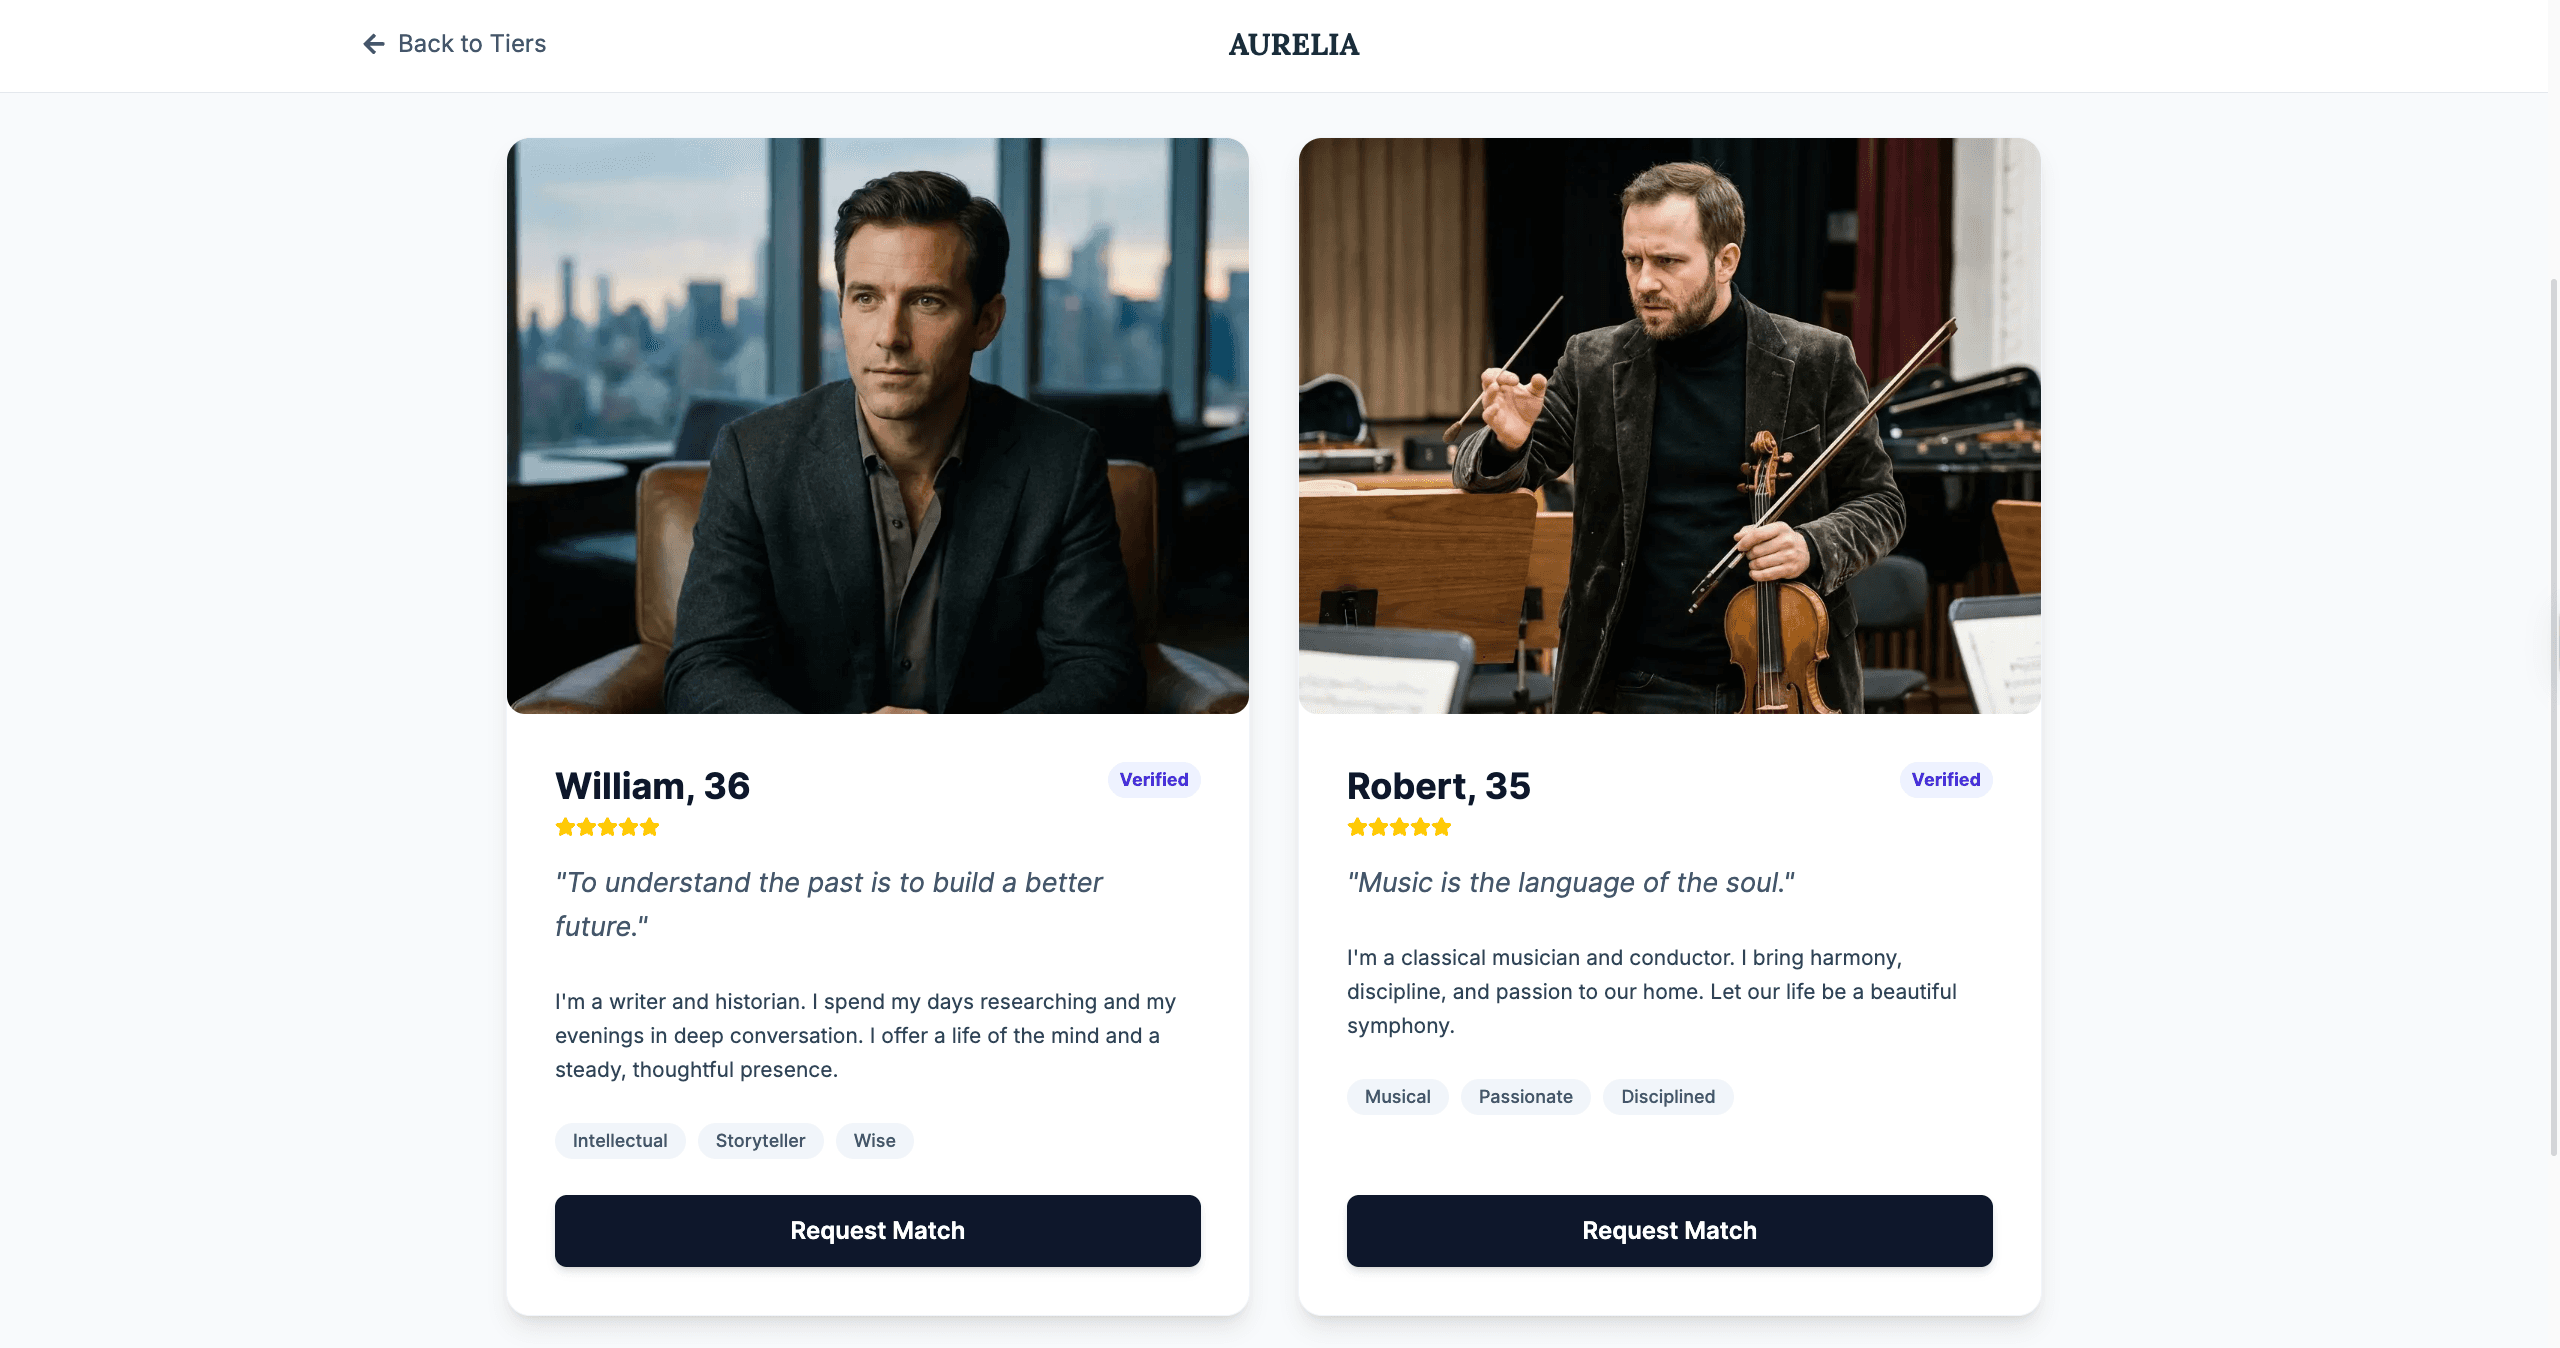Open Robert's profile photo
This screenshot has height=1348, width=2560.
pyautogui.click(x=1669, y=425)
